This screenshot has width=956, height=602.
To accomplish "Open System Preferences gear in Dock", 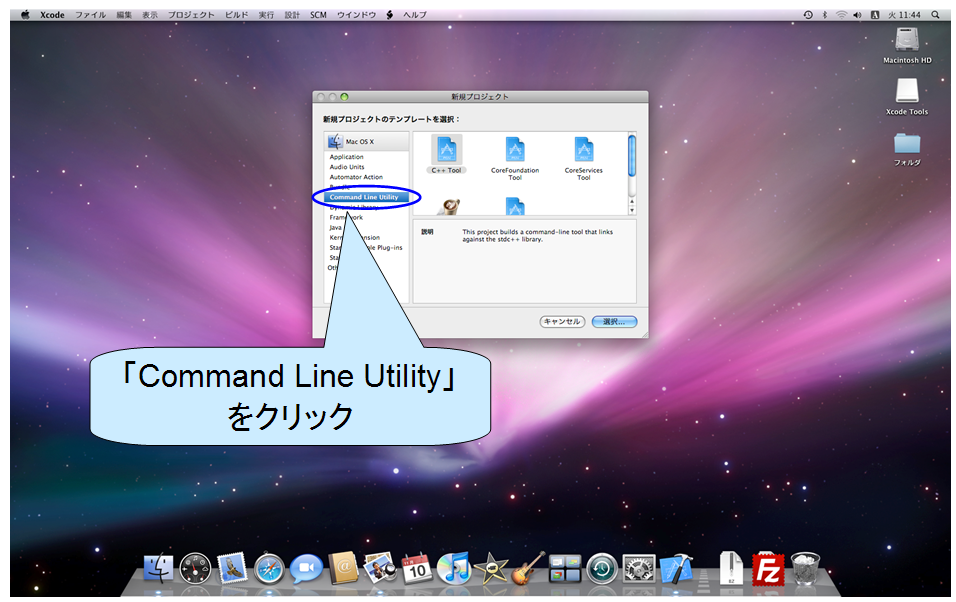I will 638,568.
